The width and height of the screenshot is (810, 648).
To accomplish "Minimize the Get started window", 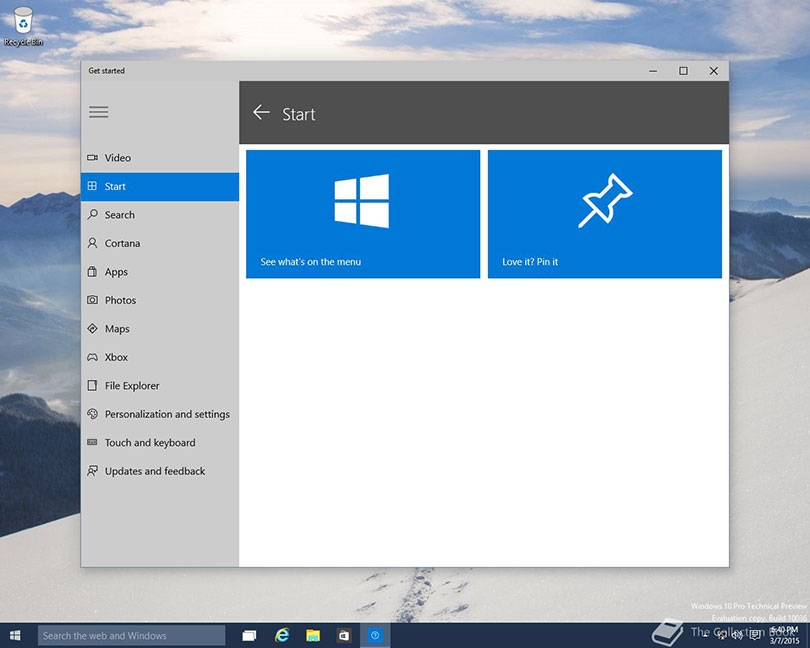I will click(653, 71).
